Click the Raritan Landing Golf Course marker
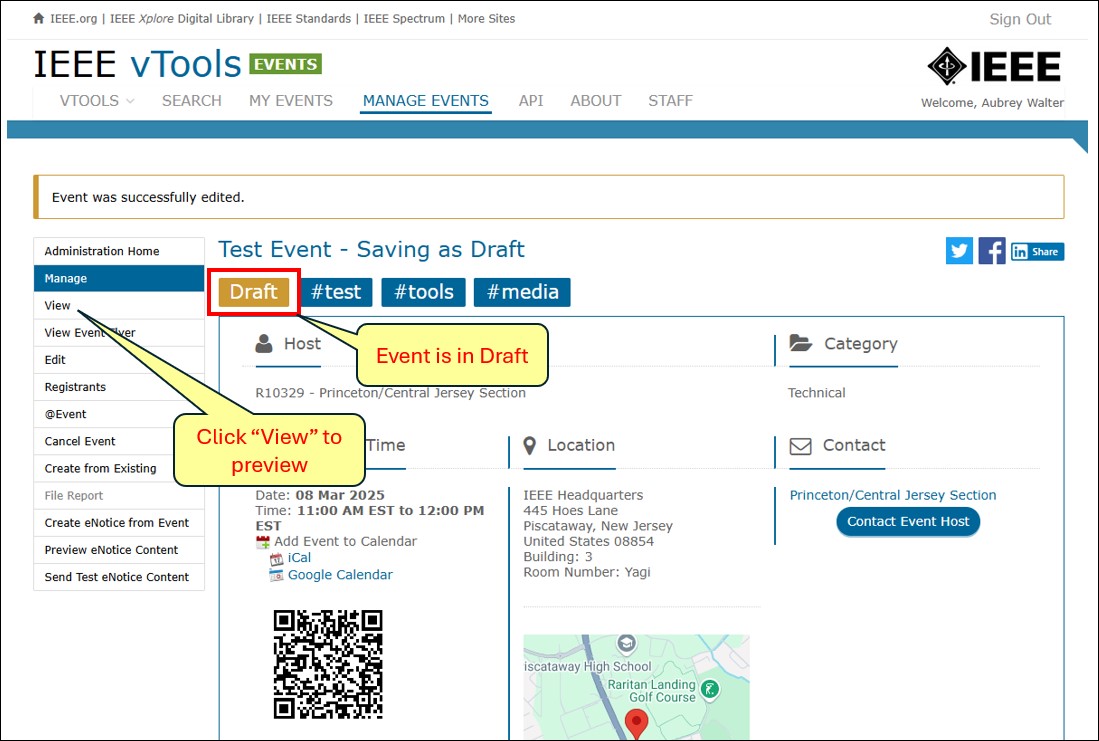This screenshot has height=741, width=1099. (x=710, y=689)
